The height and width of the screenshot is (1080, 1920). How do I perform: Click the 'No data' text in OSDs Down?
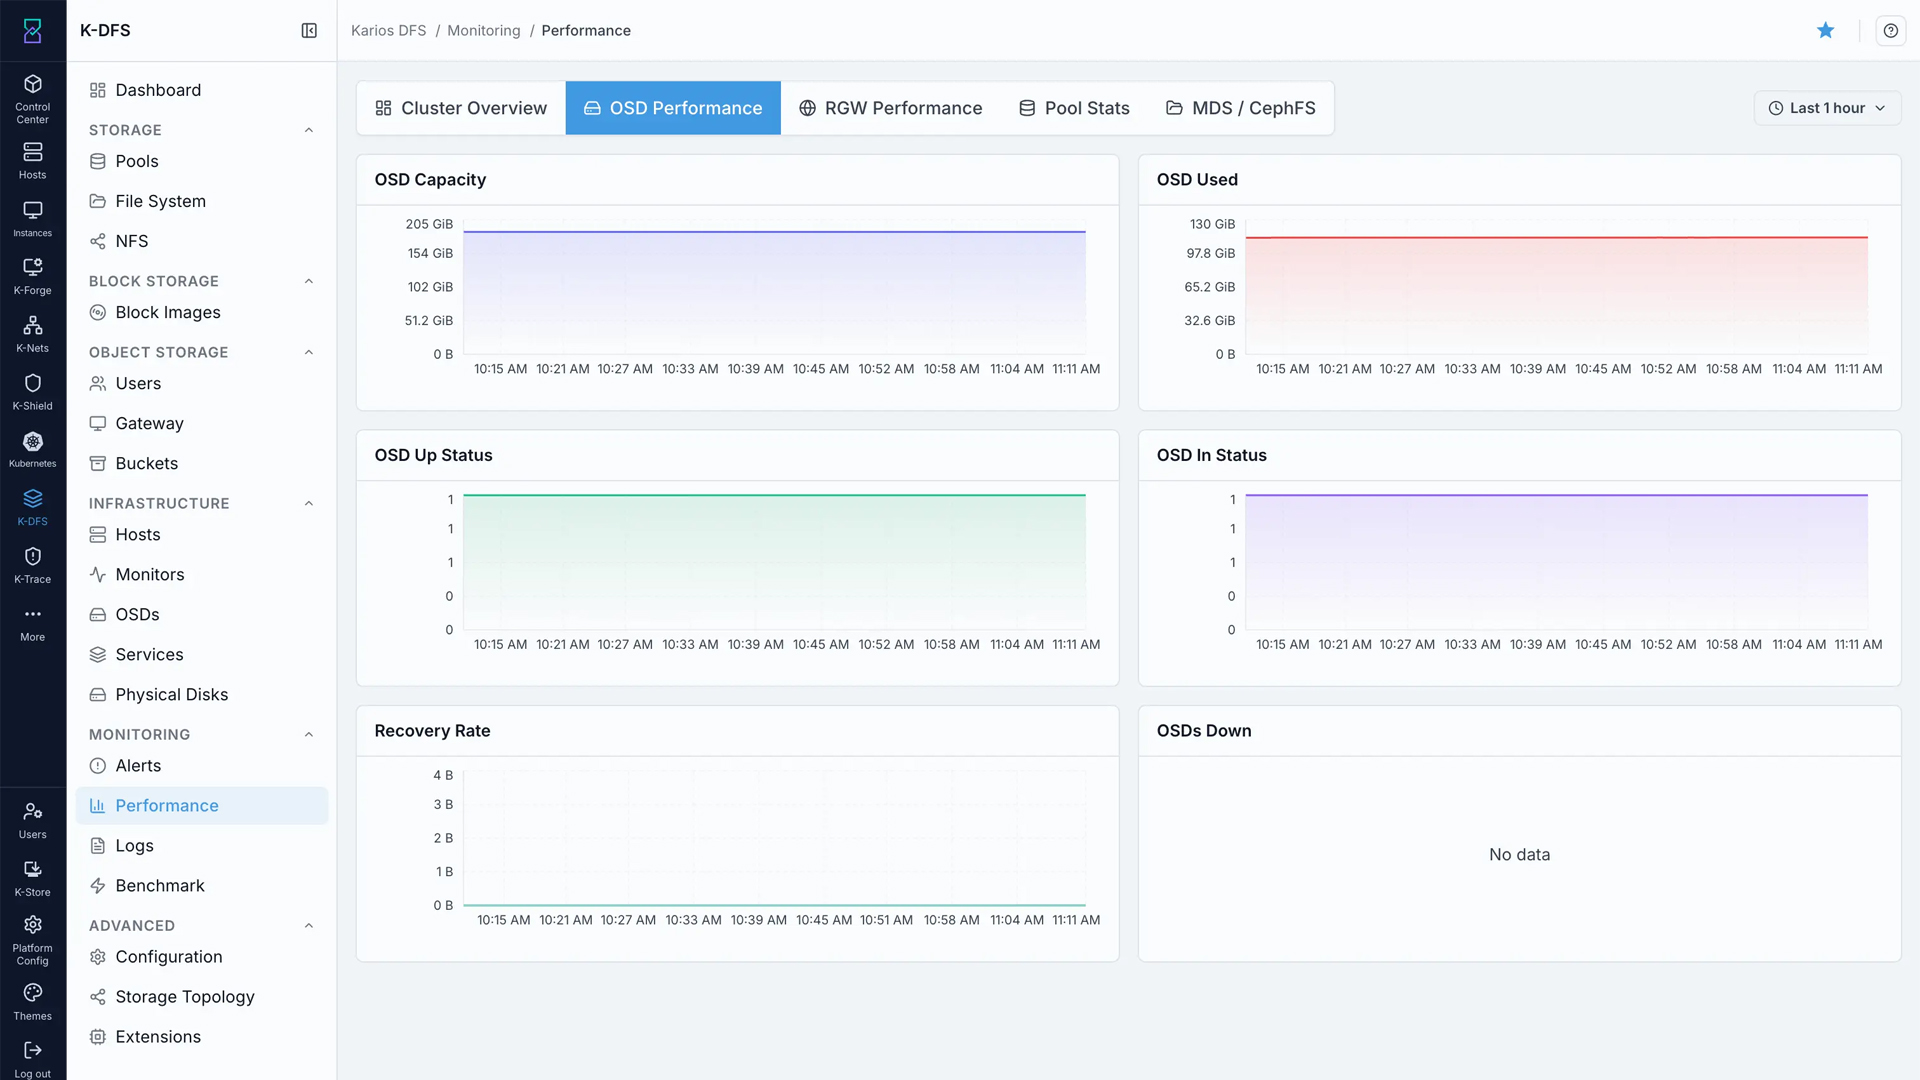[1519, 854]
